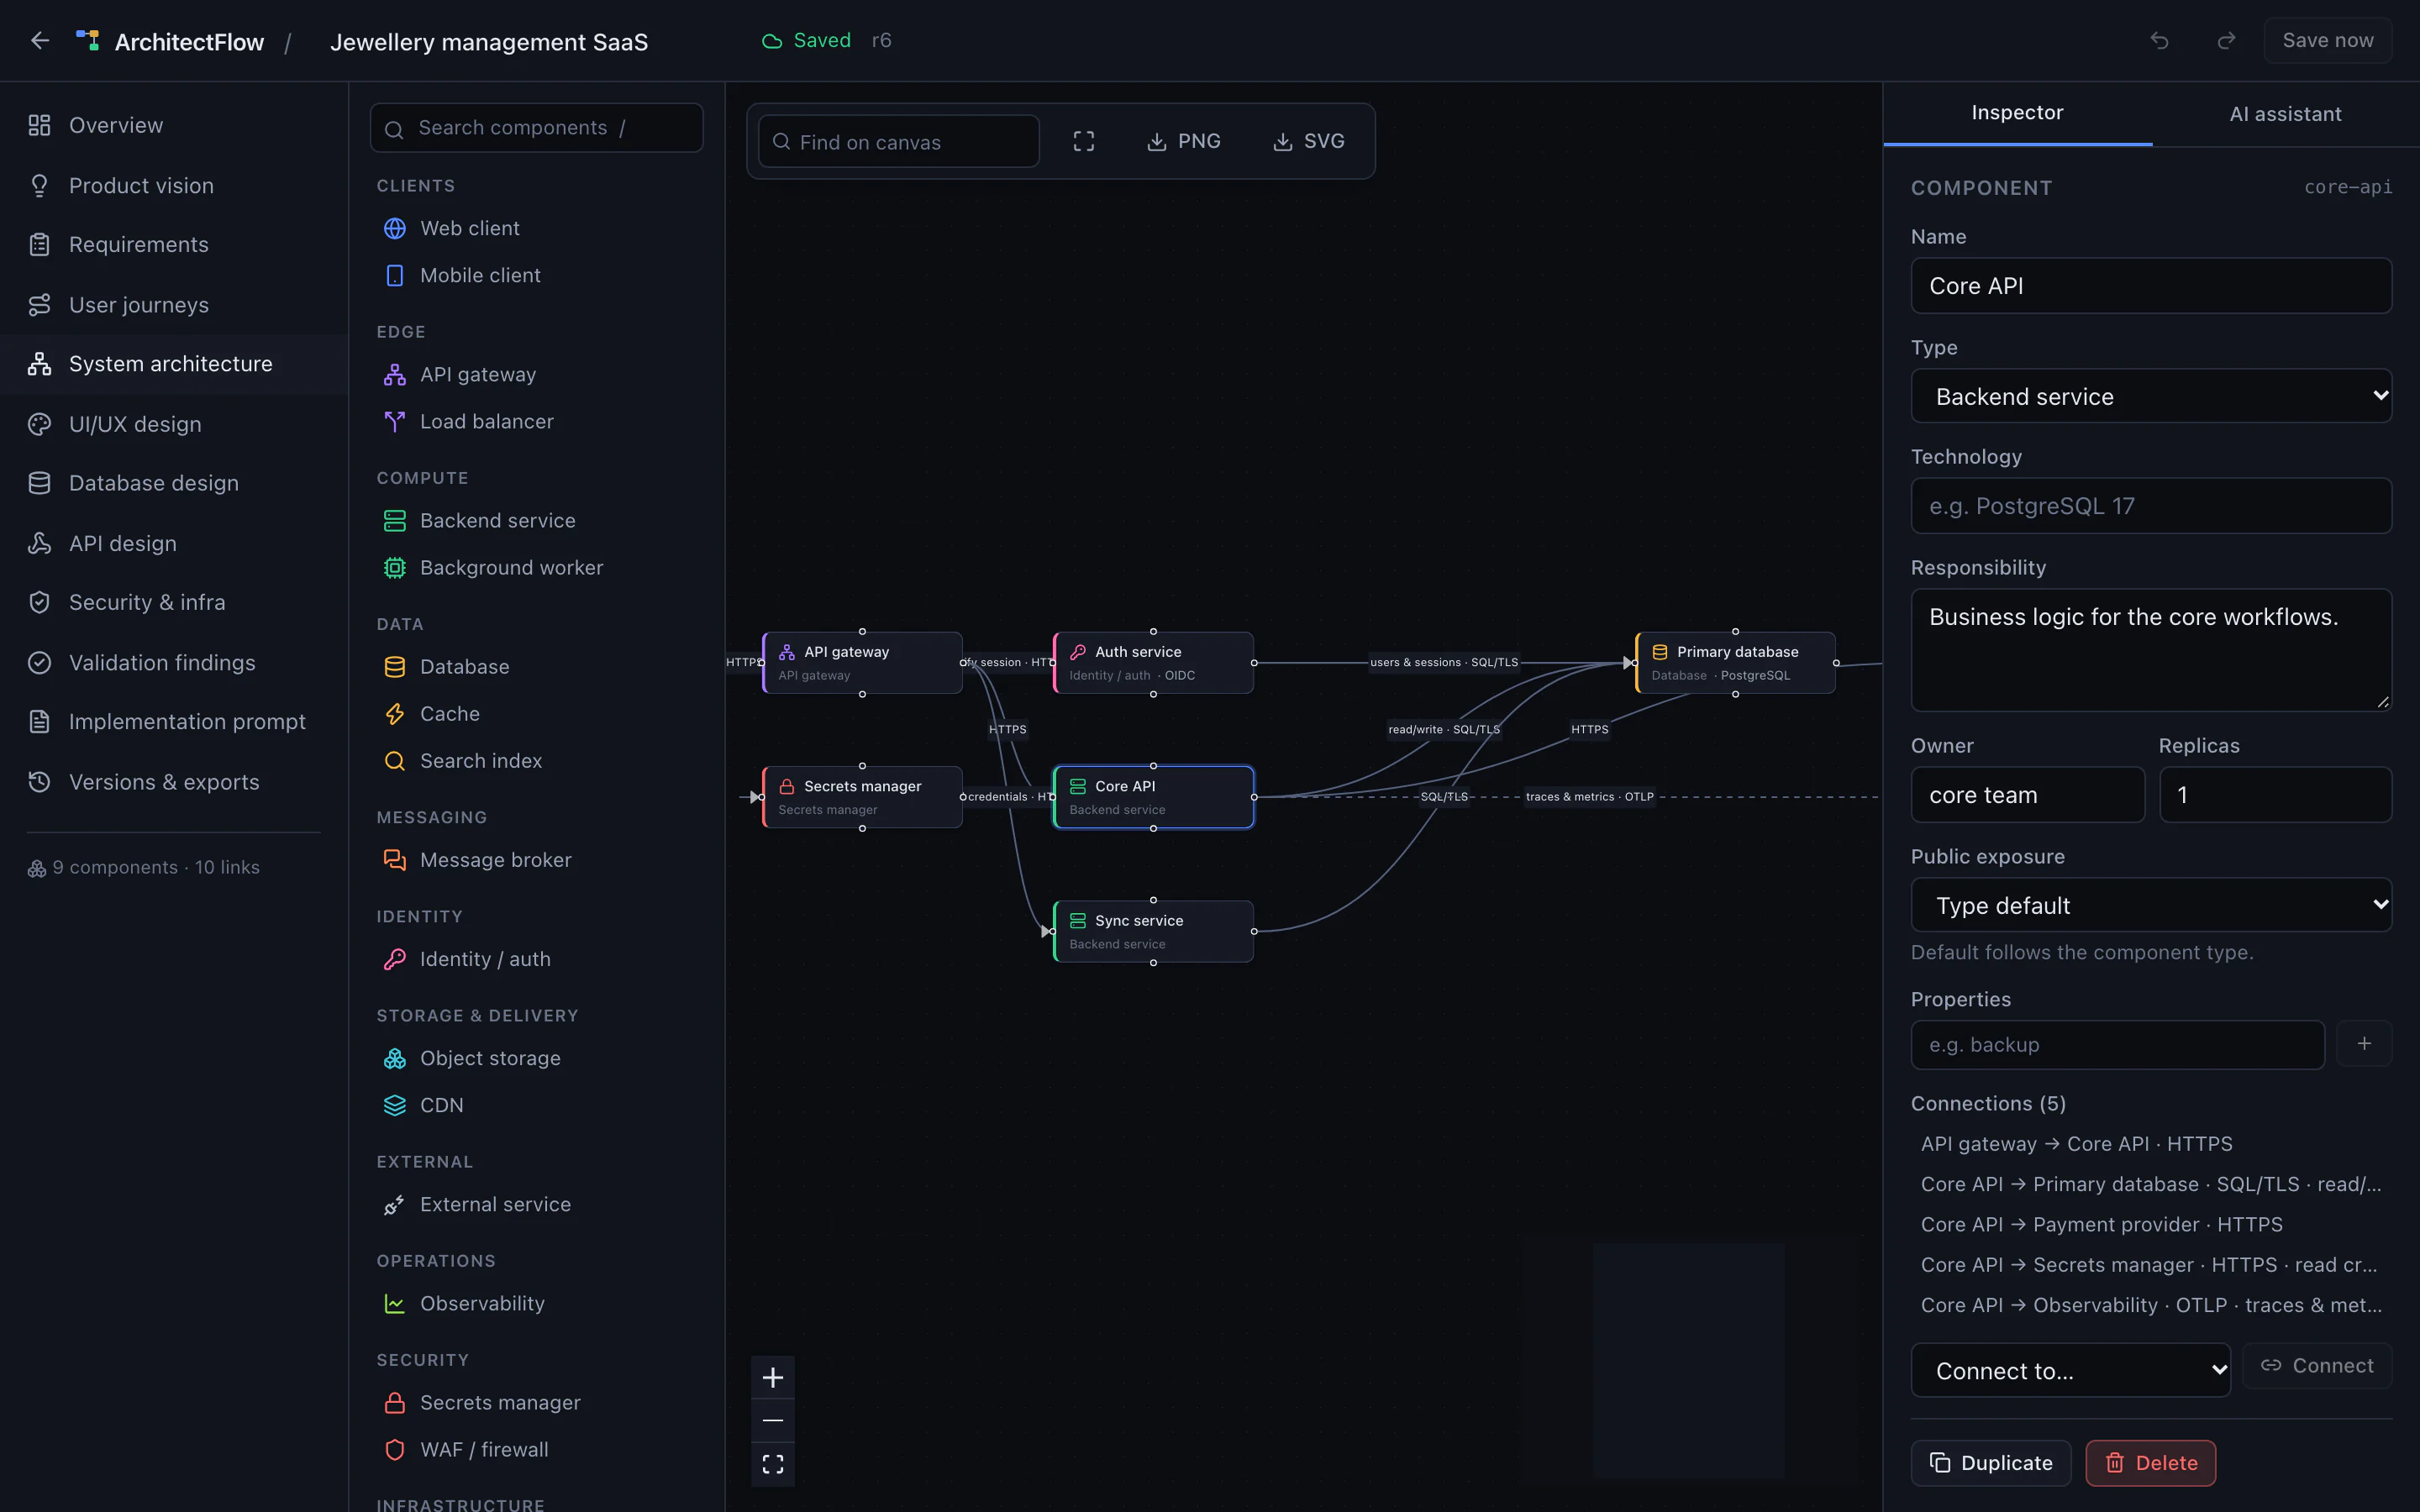Click the Connect button

[x=2316, y=1366]
